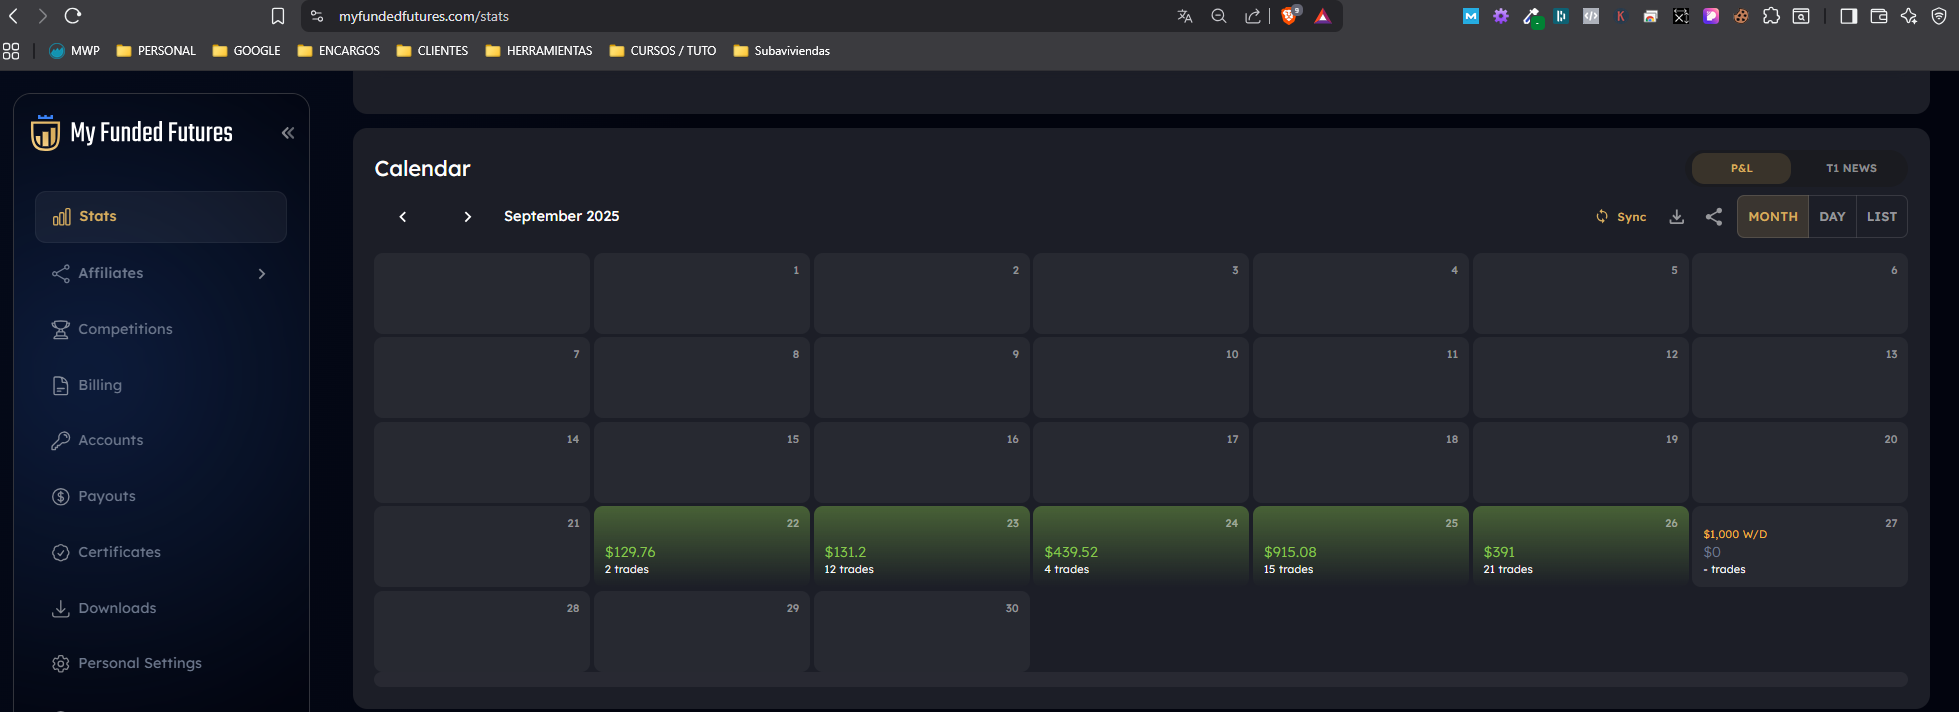This screenshot has width=1959, height=712.
Task: Switch calendar to P&L mode
Action: point(1741,168)
